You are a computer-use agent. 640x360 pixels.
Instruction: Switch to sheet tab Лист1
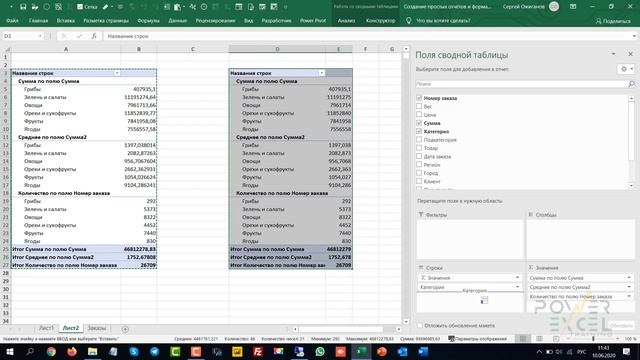tap(46, 328)
